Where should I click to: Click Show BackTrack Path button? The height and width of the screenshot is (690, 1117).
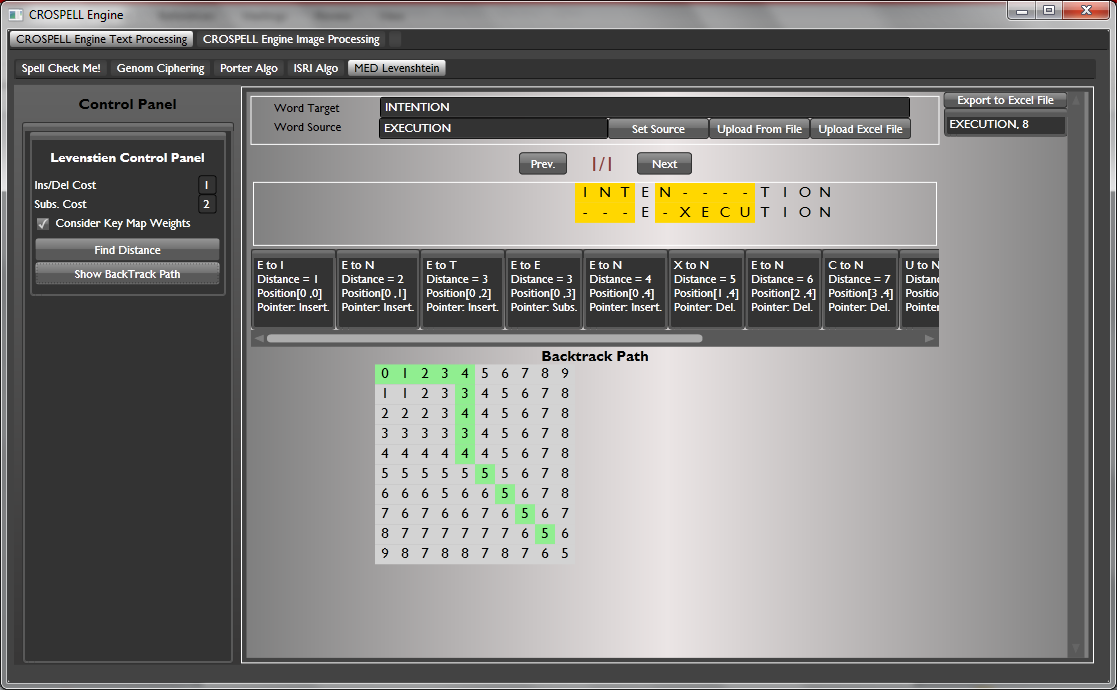(x=127, y=274)
